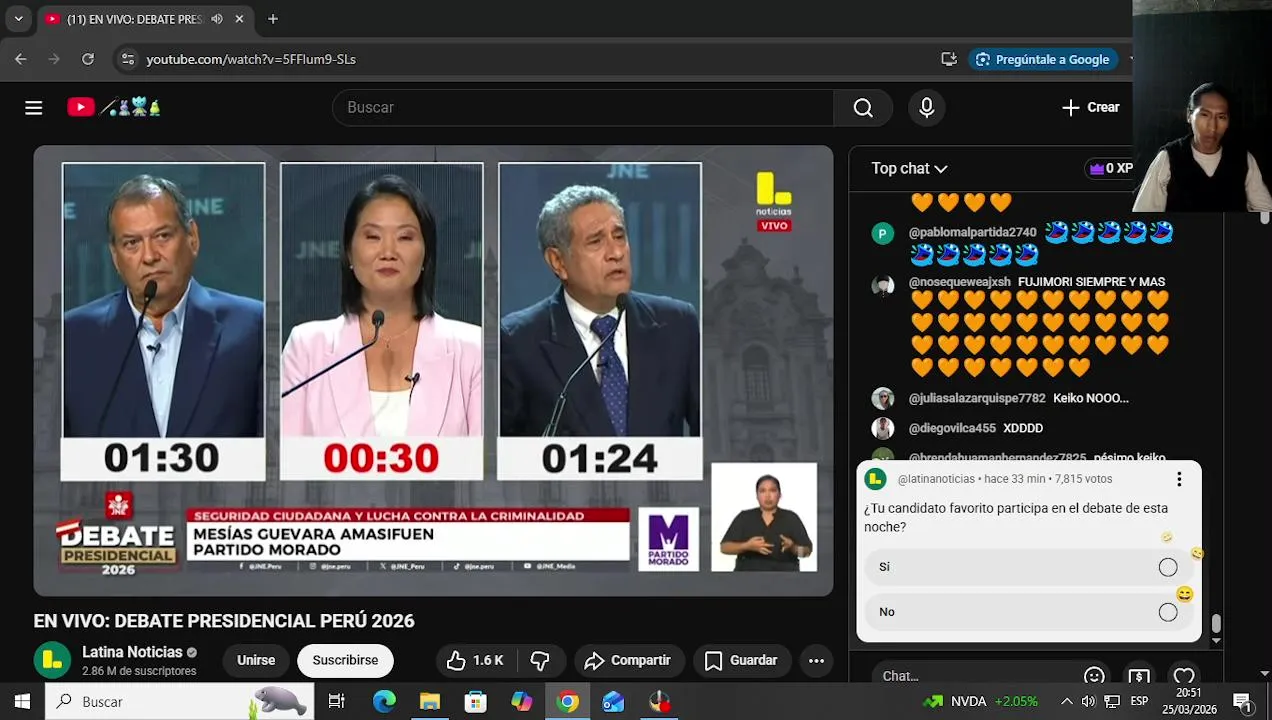Click Pregúntale a Google button
The height and width of the screenshot is (720, 1272).
(x=1043, y=59)
